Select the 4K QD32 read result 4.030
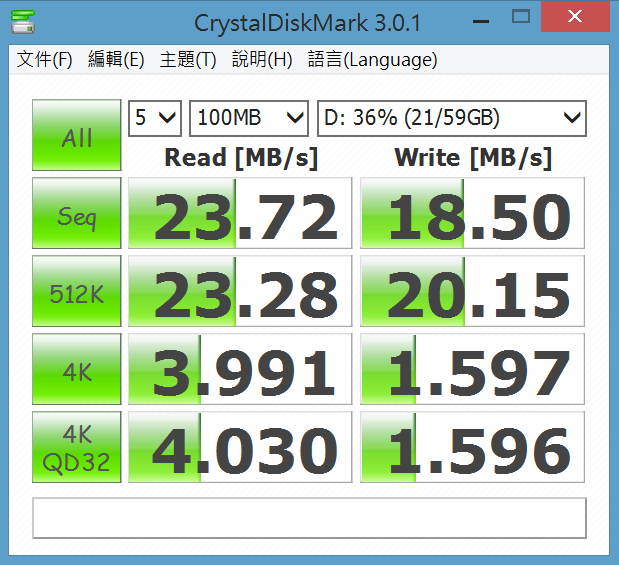 click(x=240, y=447)
